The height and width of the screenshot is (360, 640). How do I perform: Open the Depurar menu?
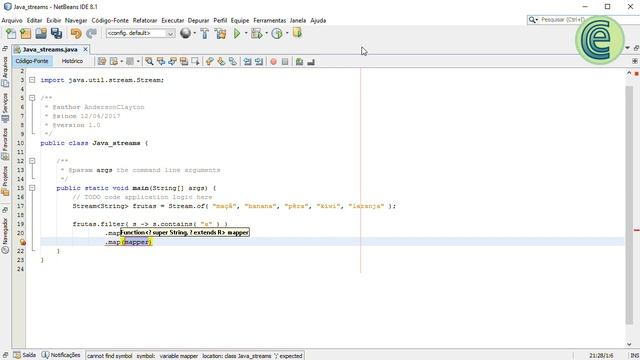[x=198, y=20]
